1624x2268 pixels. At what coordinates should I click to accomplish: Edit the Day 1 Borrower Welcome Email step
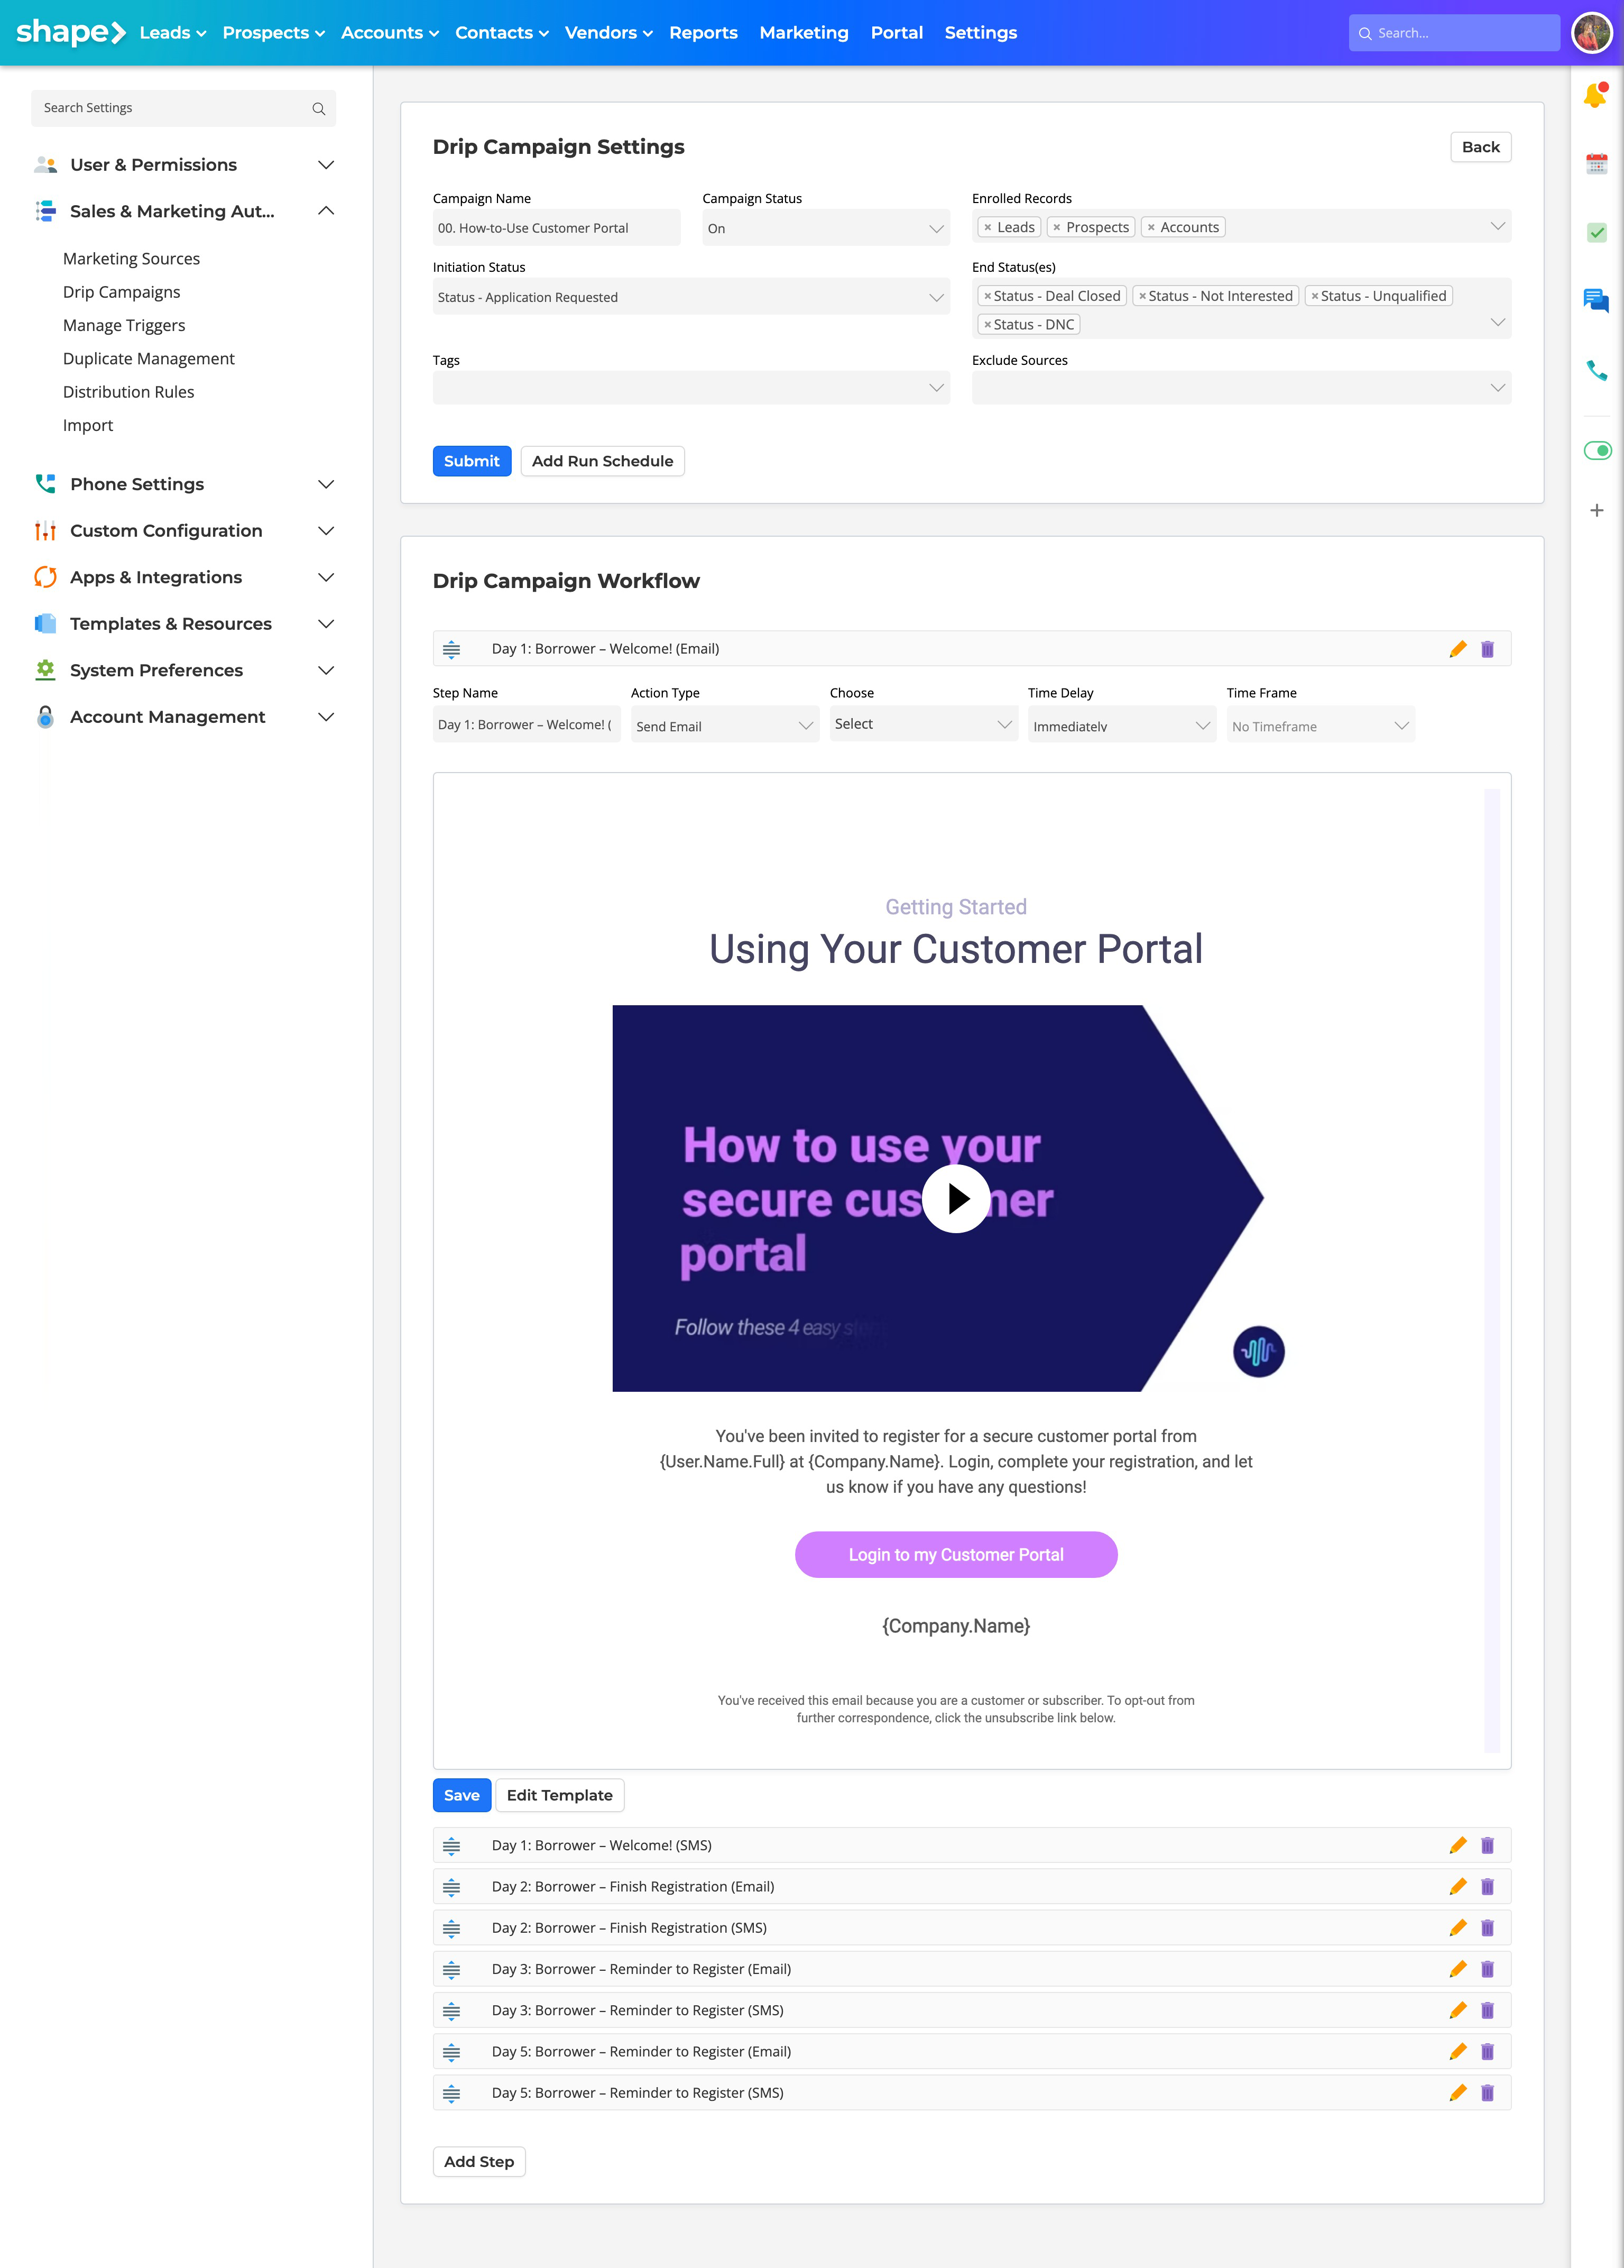pyautogui.click(x=1458, y=648)
